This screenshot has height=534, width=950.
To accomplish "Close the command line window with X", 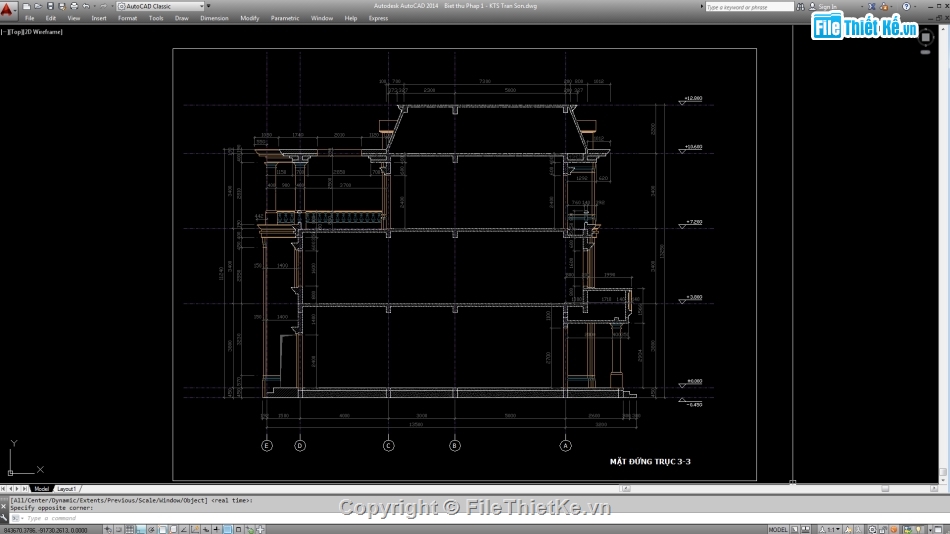I will (x=4, y=506).
